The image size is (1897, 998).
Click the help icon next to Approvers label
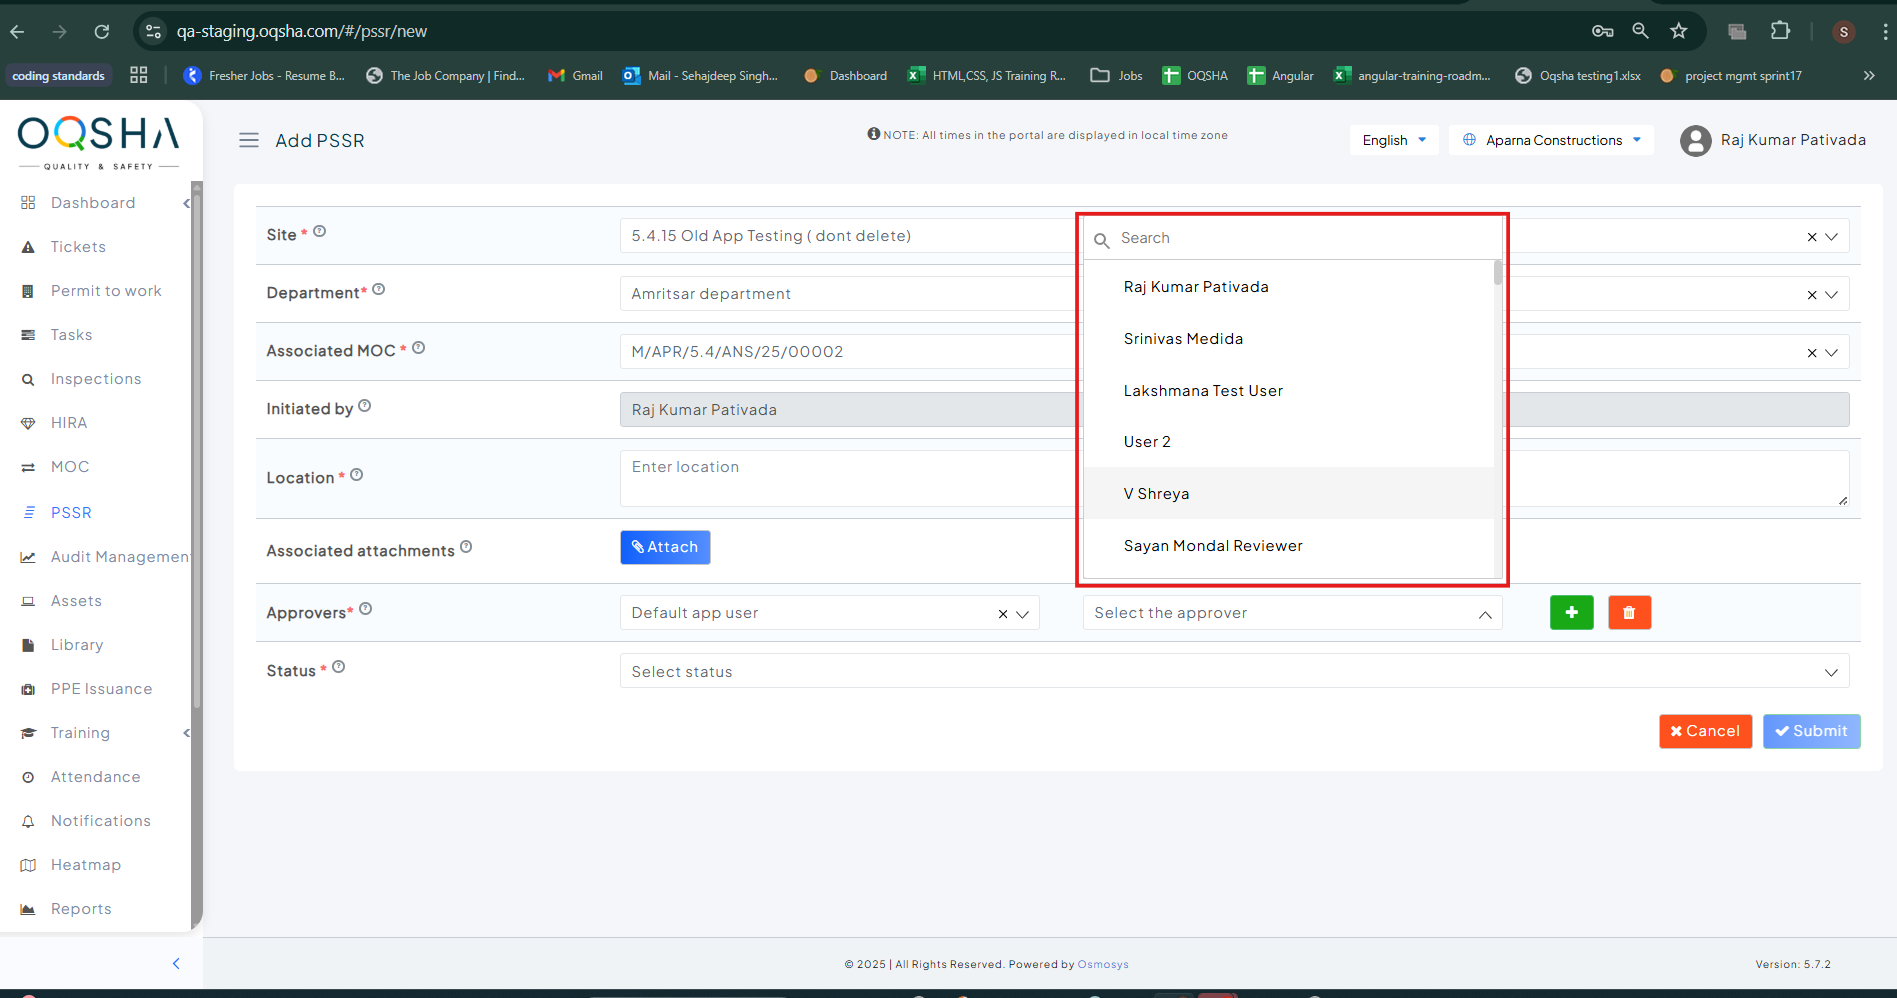click(366, 609)
